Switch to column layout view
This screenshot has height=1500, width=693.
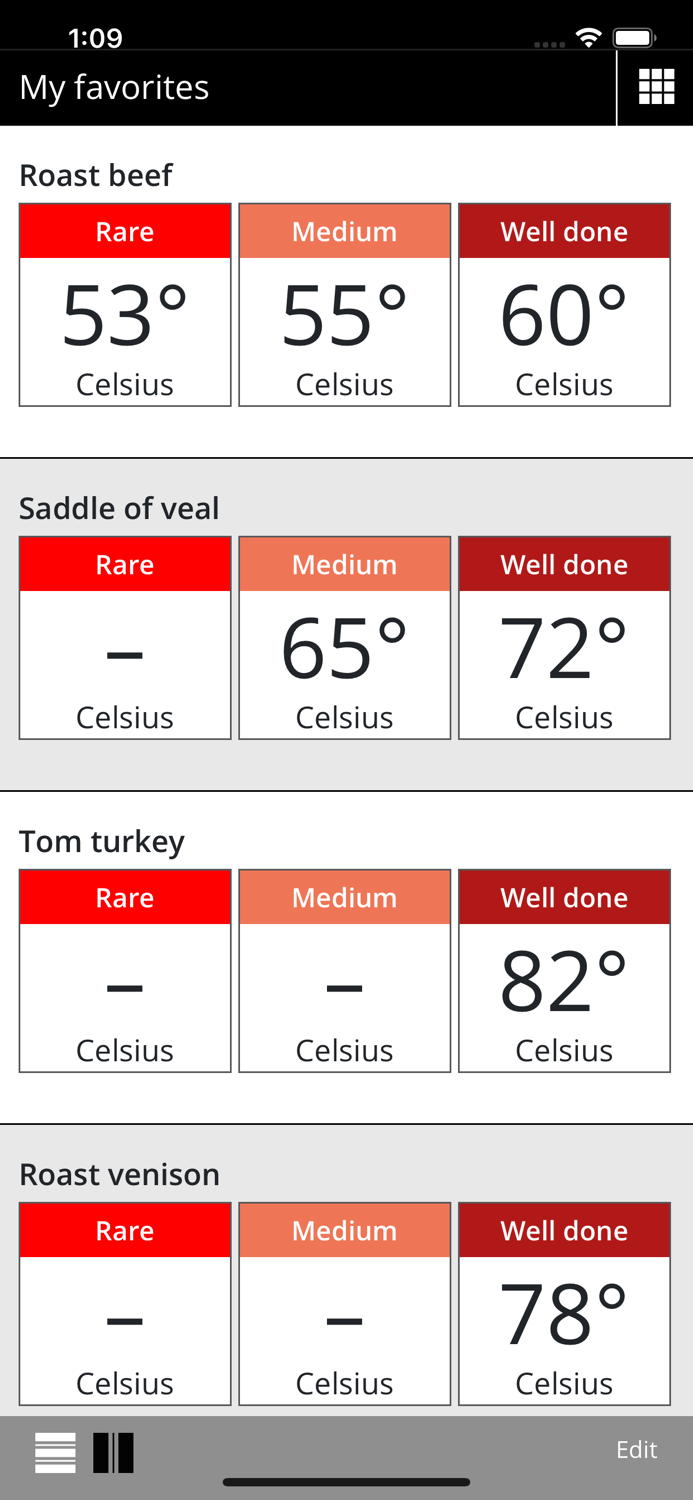tap(113, 1451)
